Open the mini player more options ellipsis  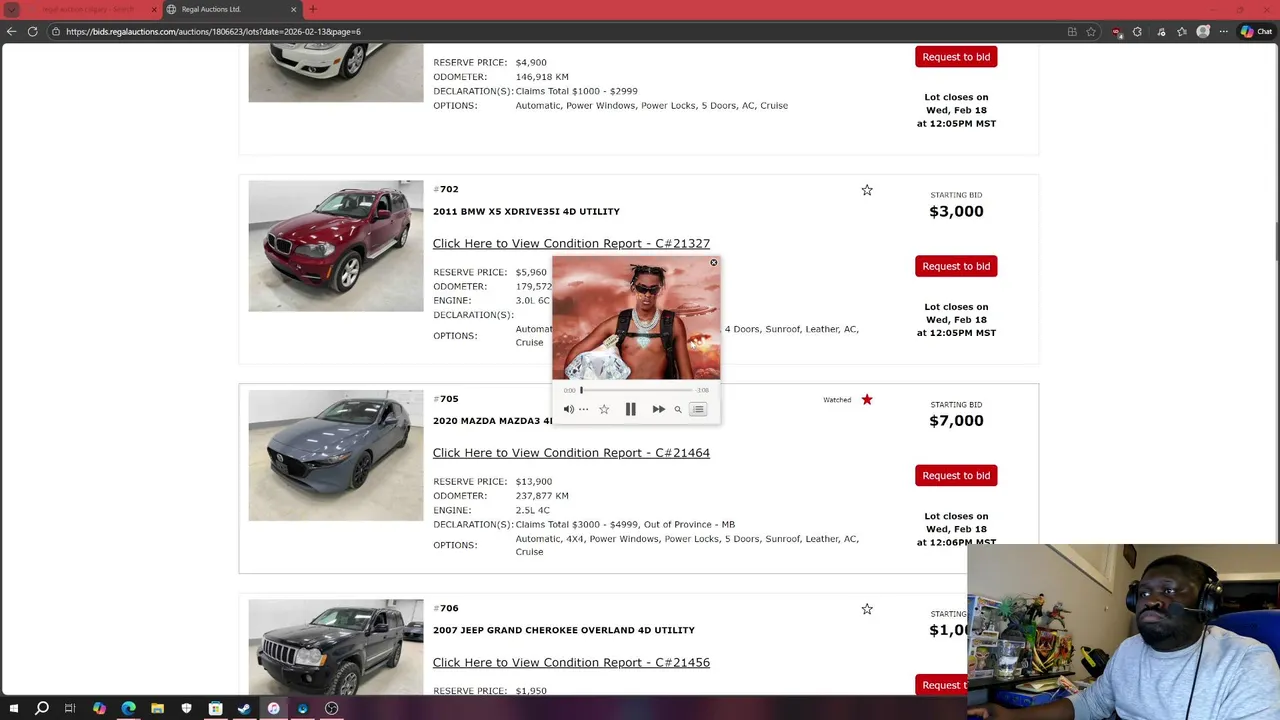click(584, 409)
